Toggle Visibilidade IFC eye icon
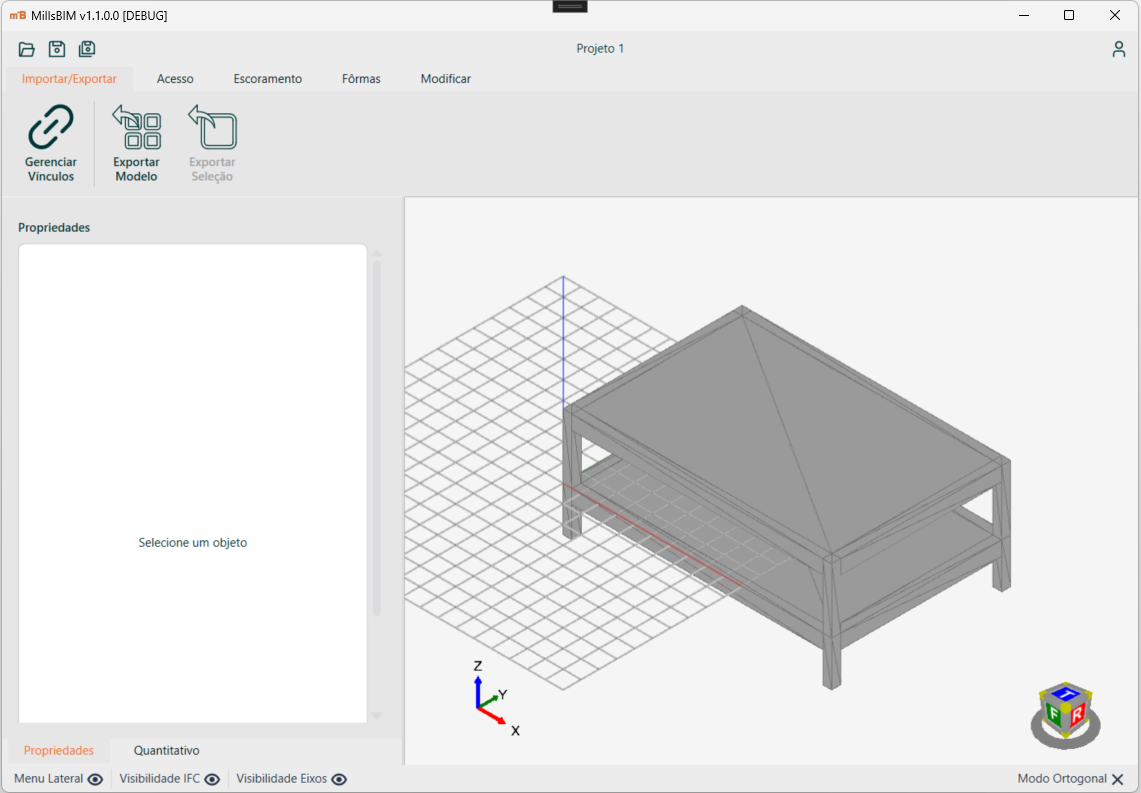1141x793 pixels. tap(212, 779)
